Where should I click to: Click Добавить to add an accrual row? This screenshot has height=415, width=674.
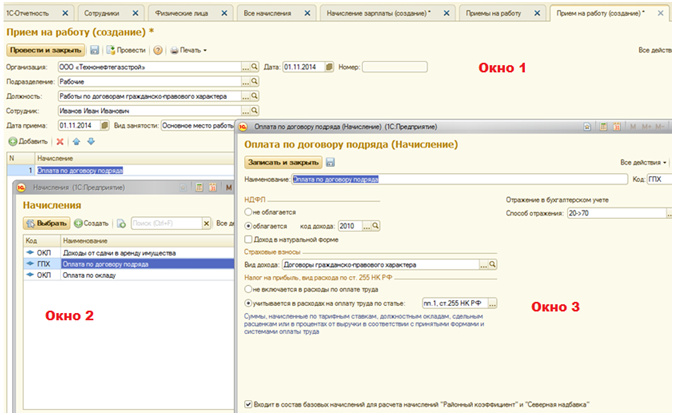(28, 141)
